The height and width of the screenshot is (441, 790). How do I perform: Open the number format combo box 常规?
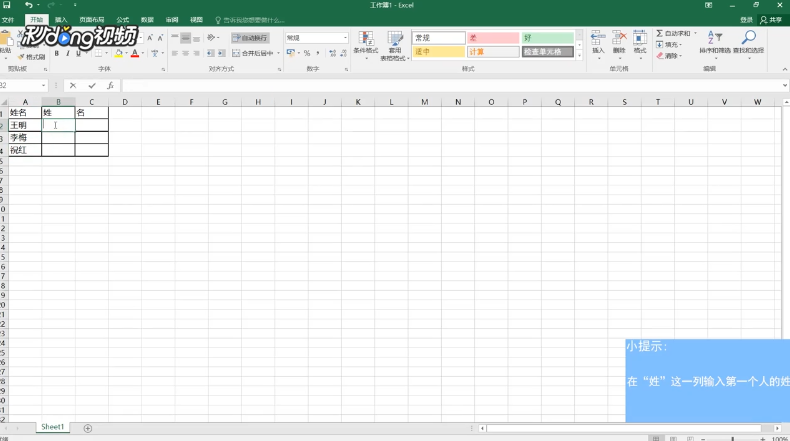pyautogui.click(x=317, y=38)
